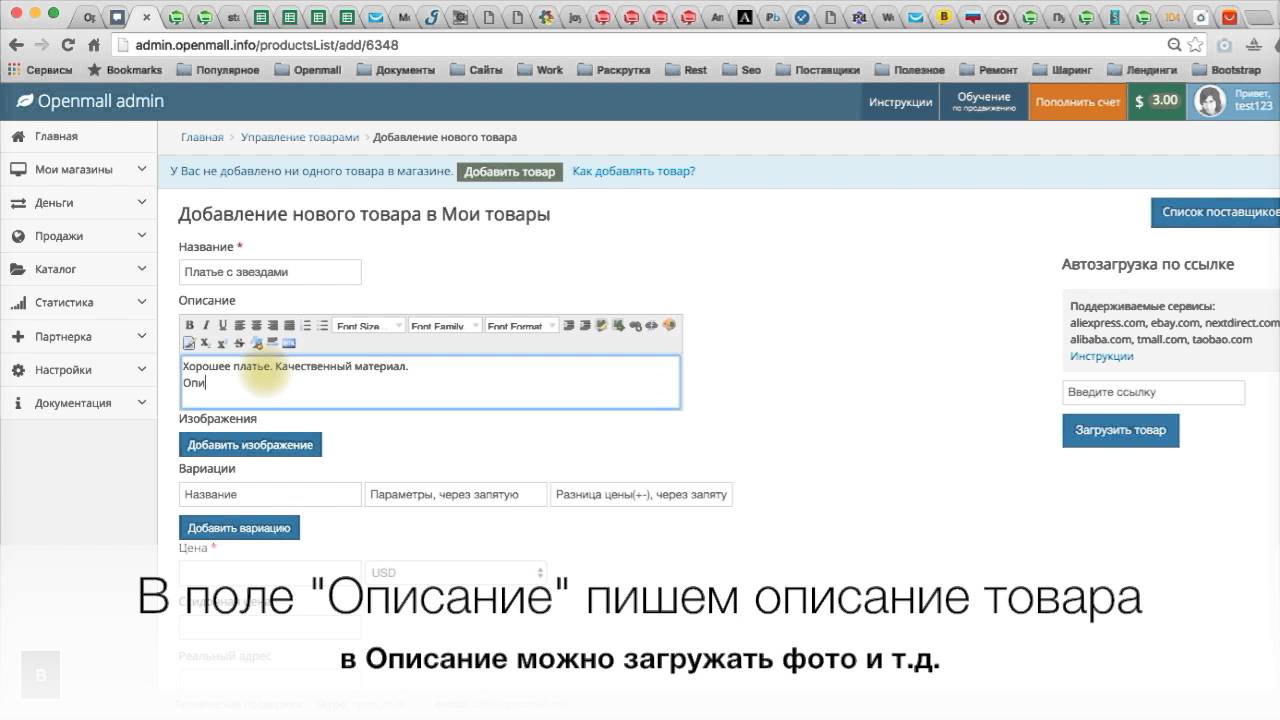This screenshot has height=720, width=1280.
Task: Remove formatting with eraser icon
Action: [257, 343]
